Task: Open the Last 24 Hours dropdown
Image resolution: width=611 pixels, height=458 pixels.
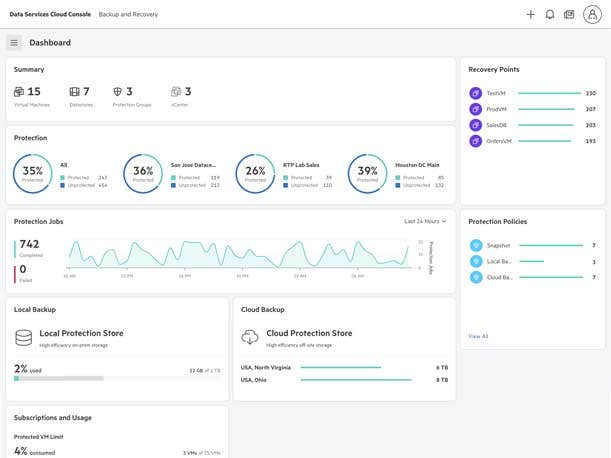Action: click(425, 221)
